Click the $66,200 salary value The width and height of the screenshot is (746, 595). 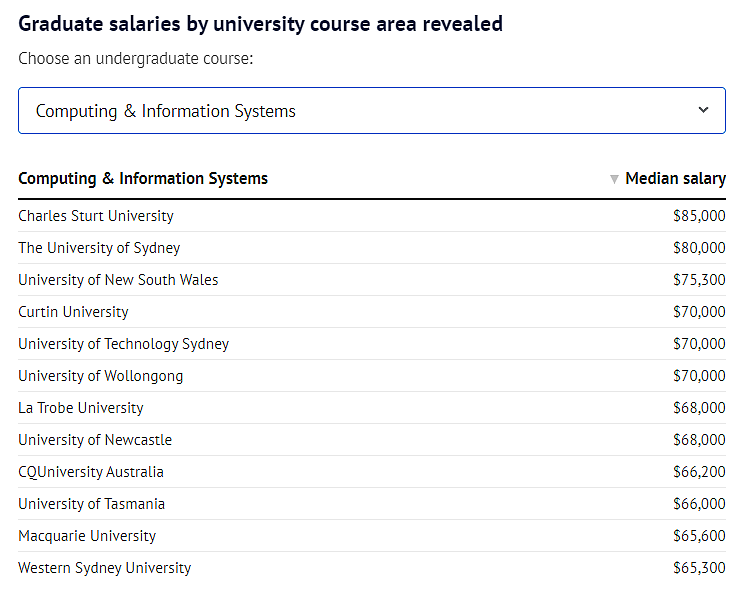[699, 472]
